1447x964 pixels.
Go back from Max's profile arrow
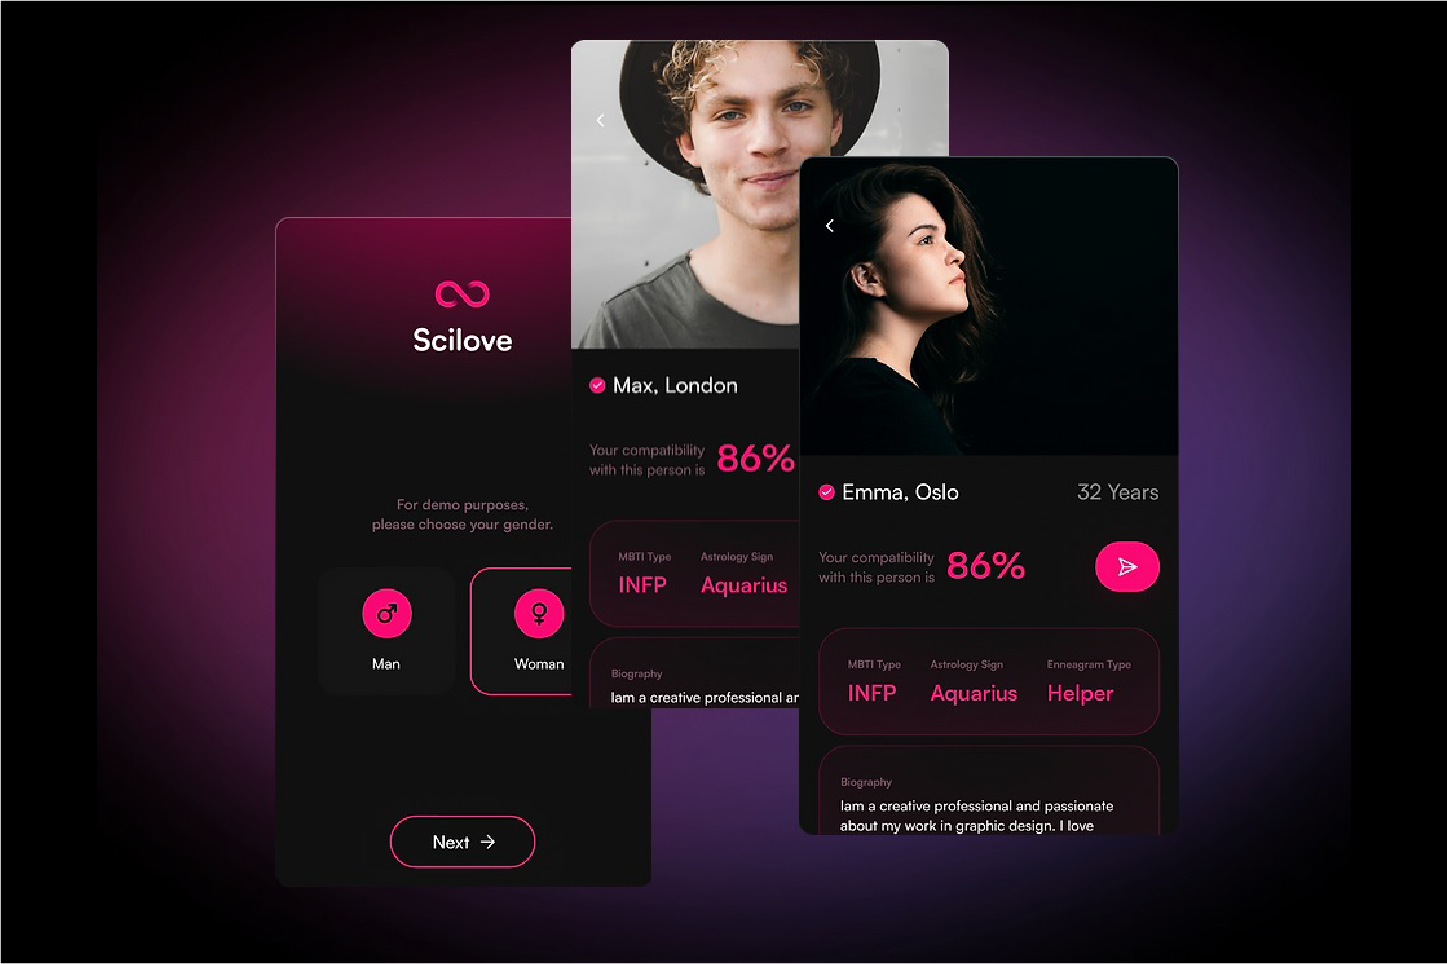pyautogui.click(x=600, y=120)
